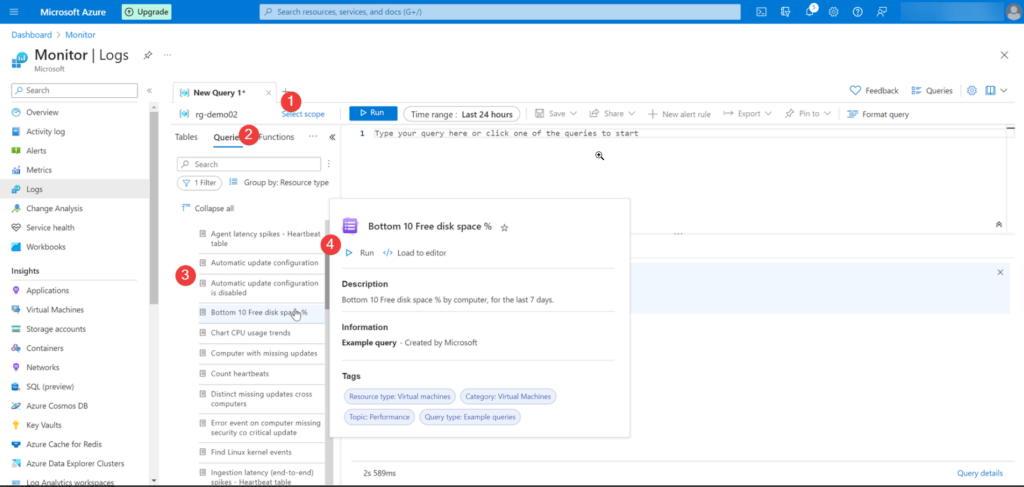
Task: Add a new query tab with plus
Action: 285,91
